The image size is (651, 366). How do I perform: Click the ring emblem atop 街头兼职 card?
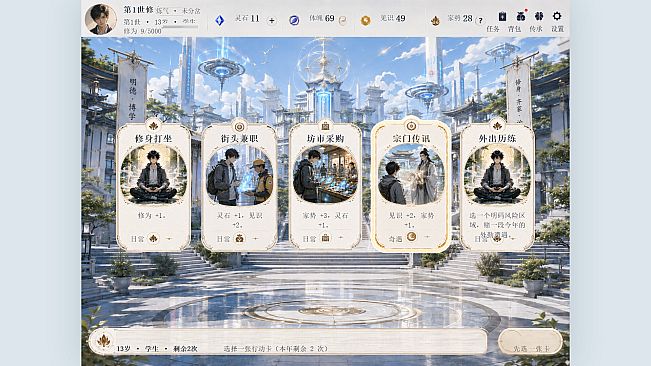[240, 126]
